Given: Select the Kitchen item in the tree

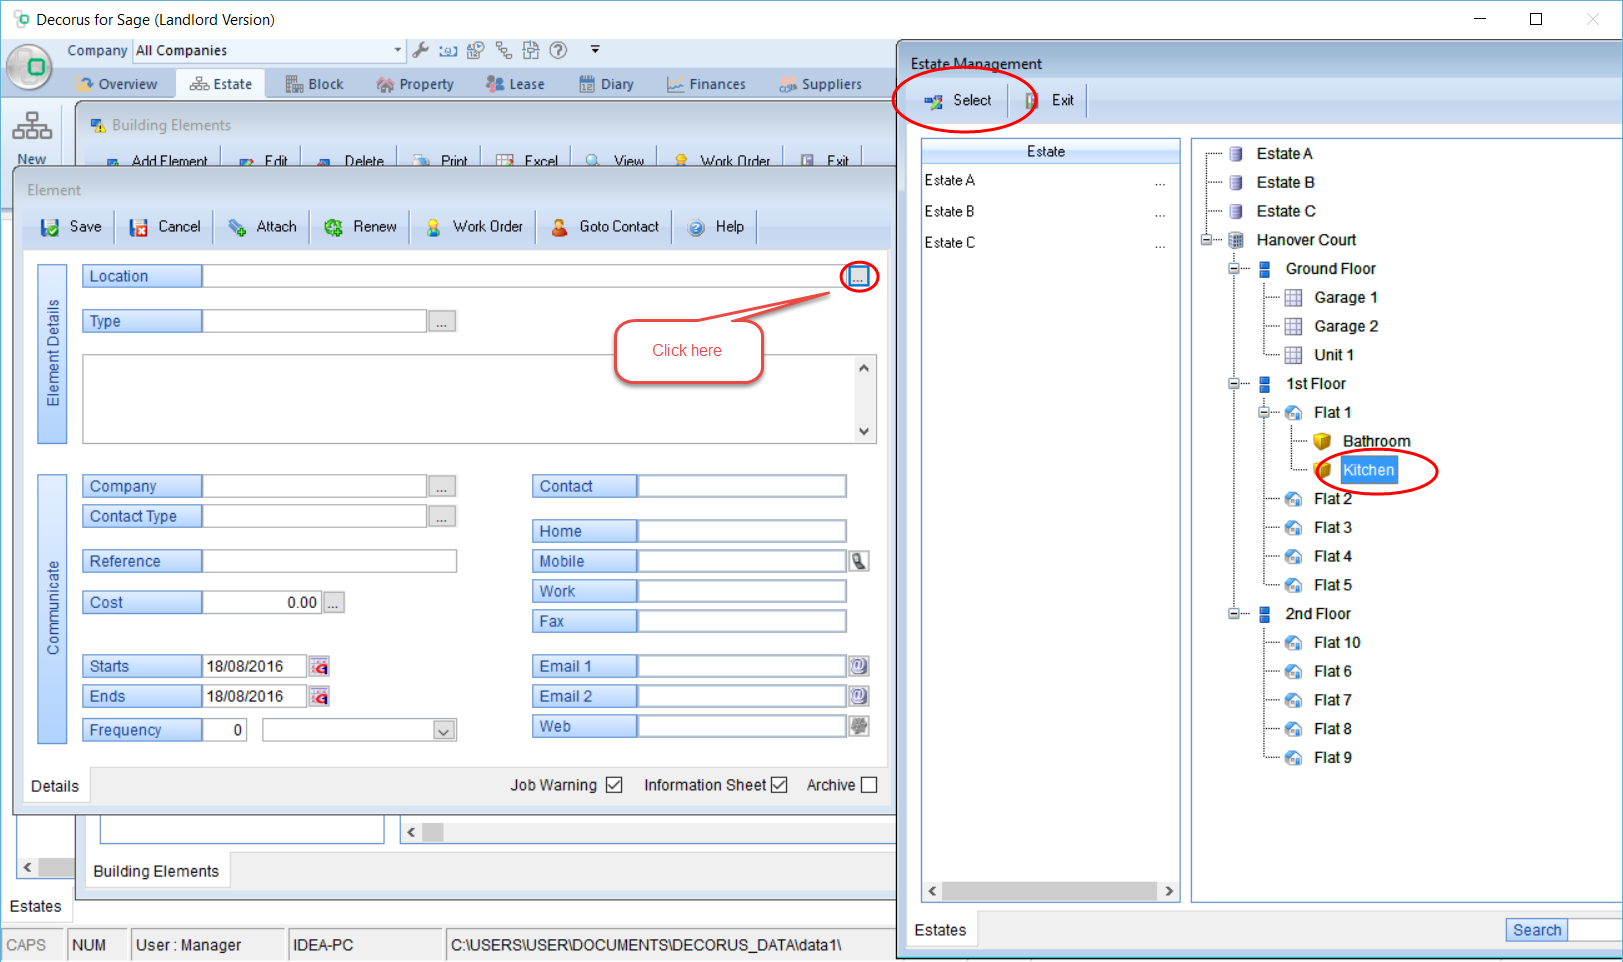Looking at the screenshot, I should (x=1368, y=470).
